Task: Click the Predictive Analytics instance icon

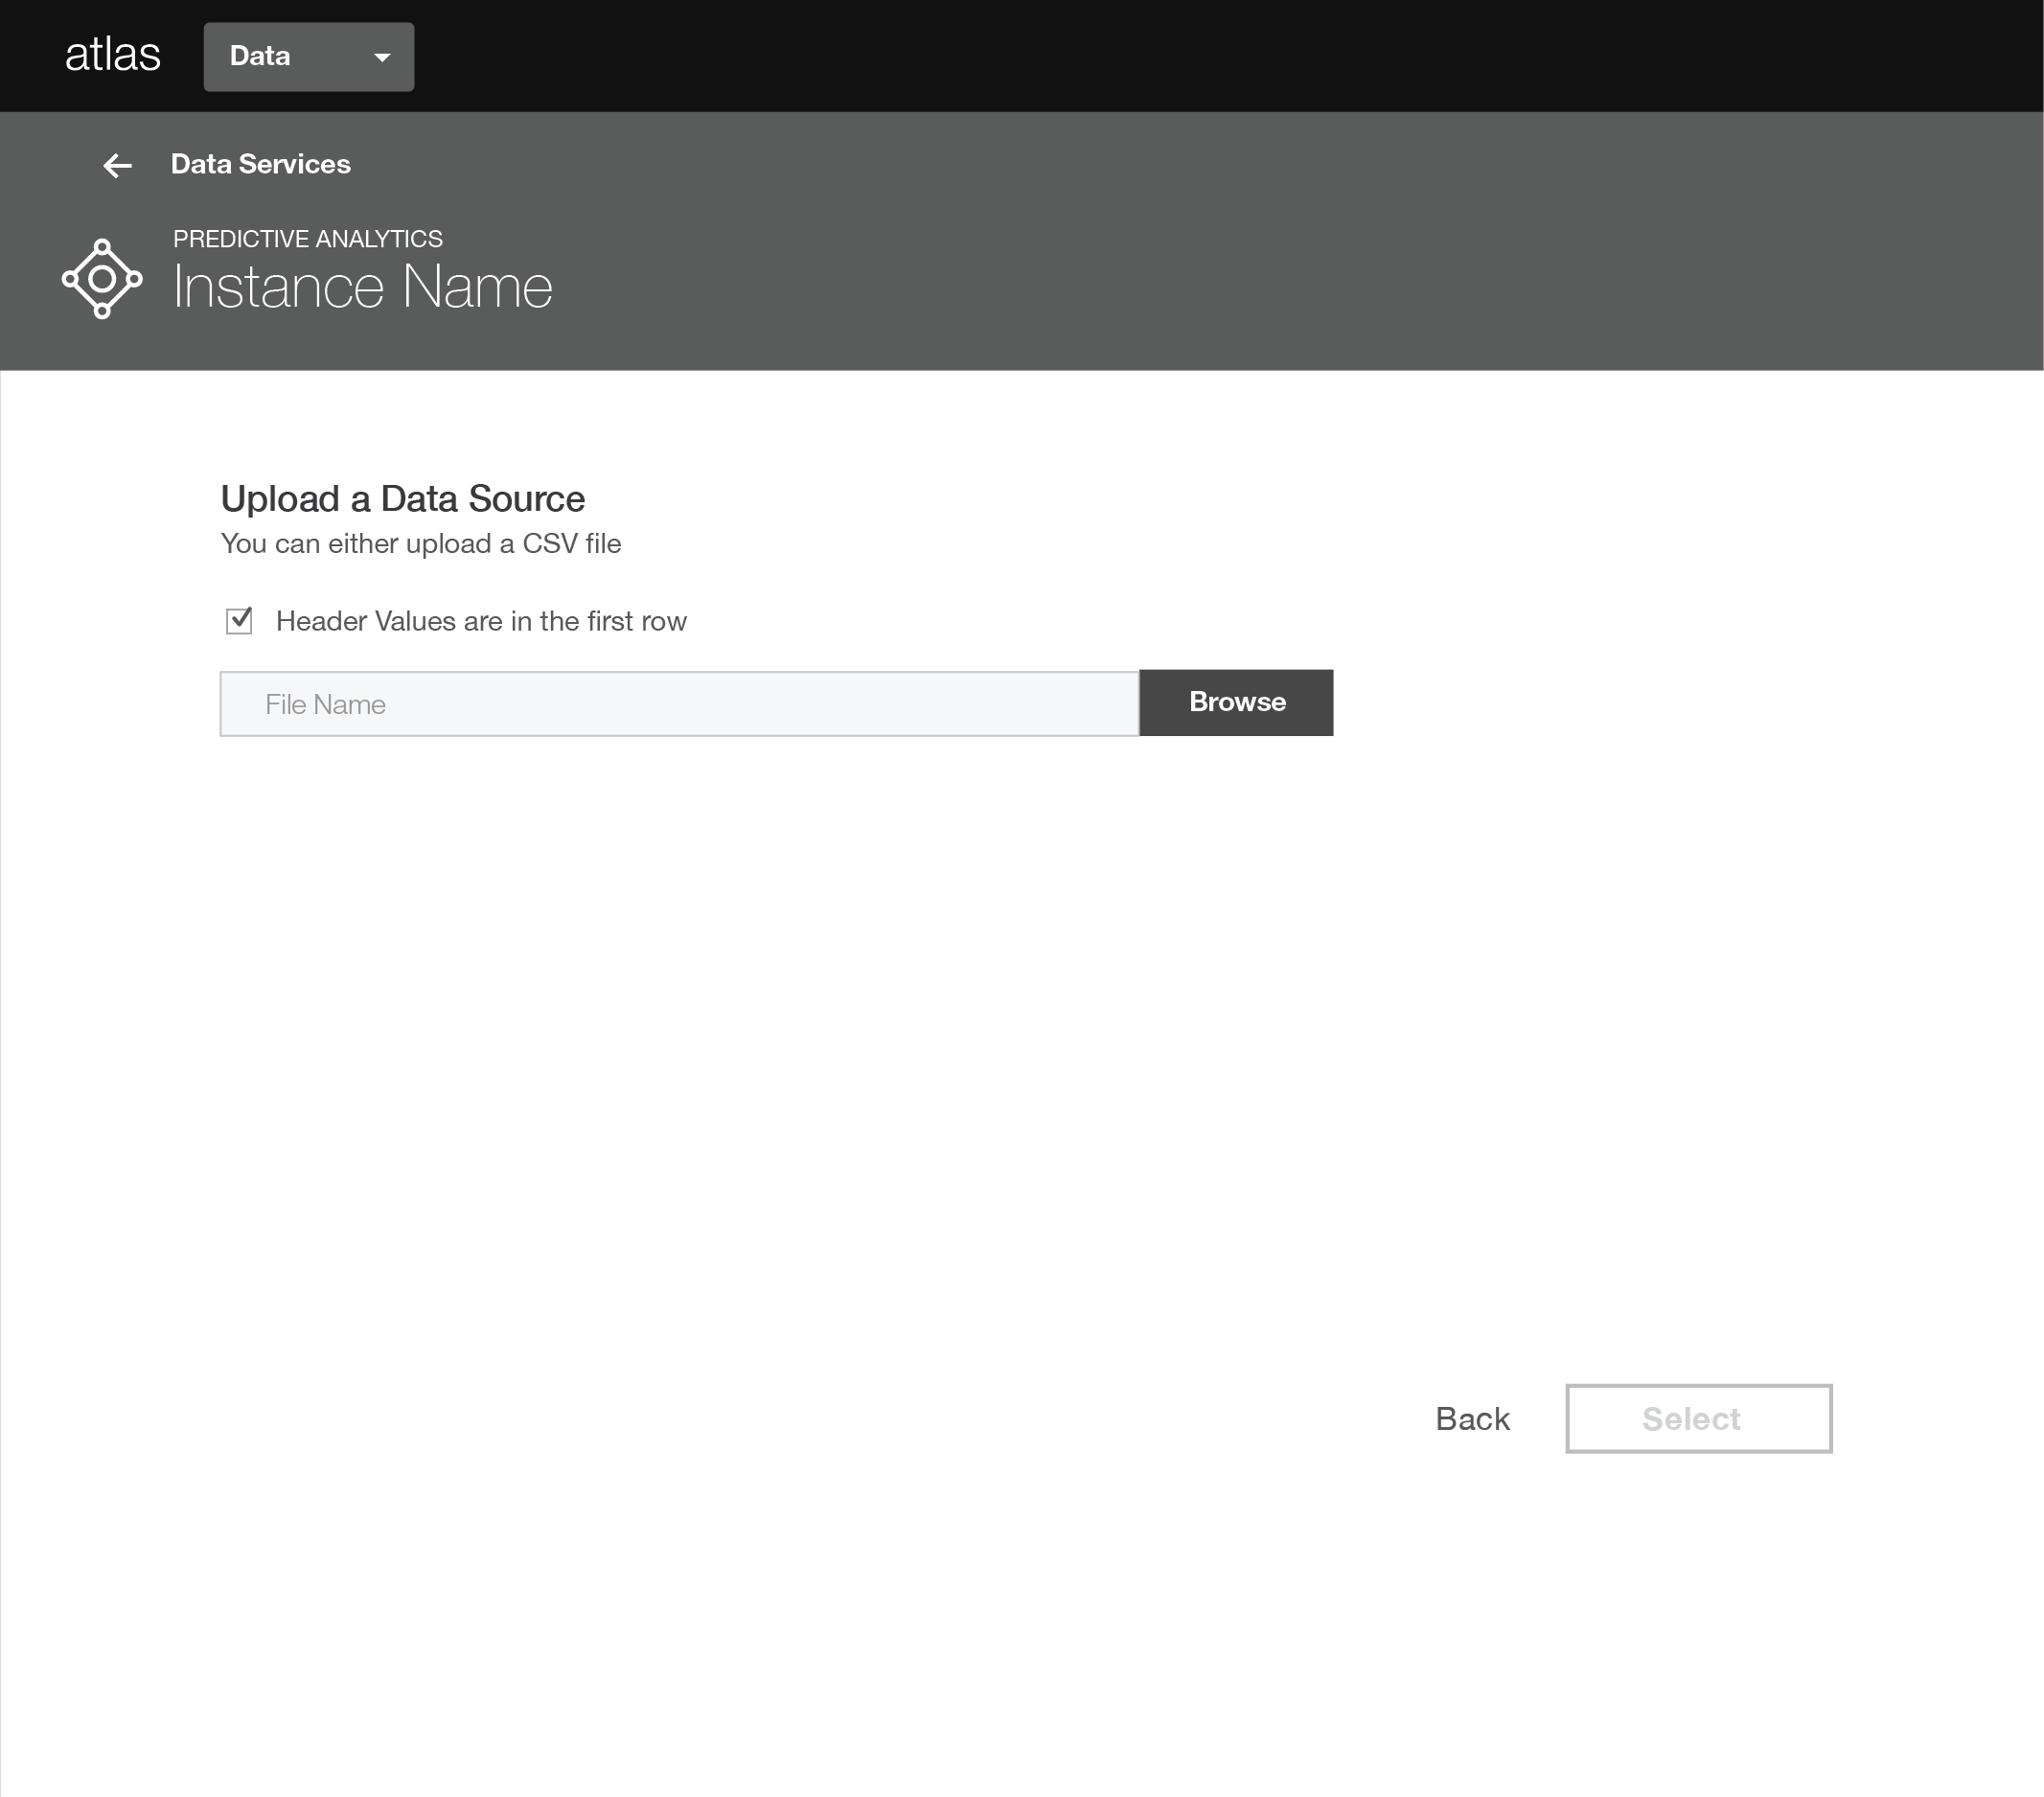Action: click(x=102, y=279)
